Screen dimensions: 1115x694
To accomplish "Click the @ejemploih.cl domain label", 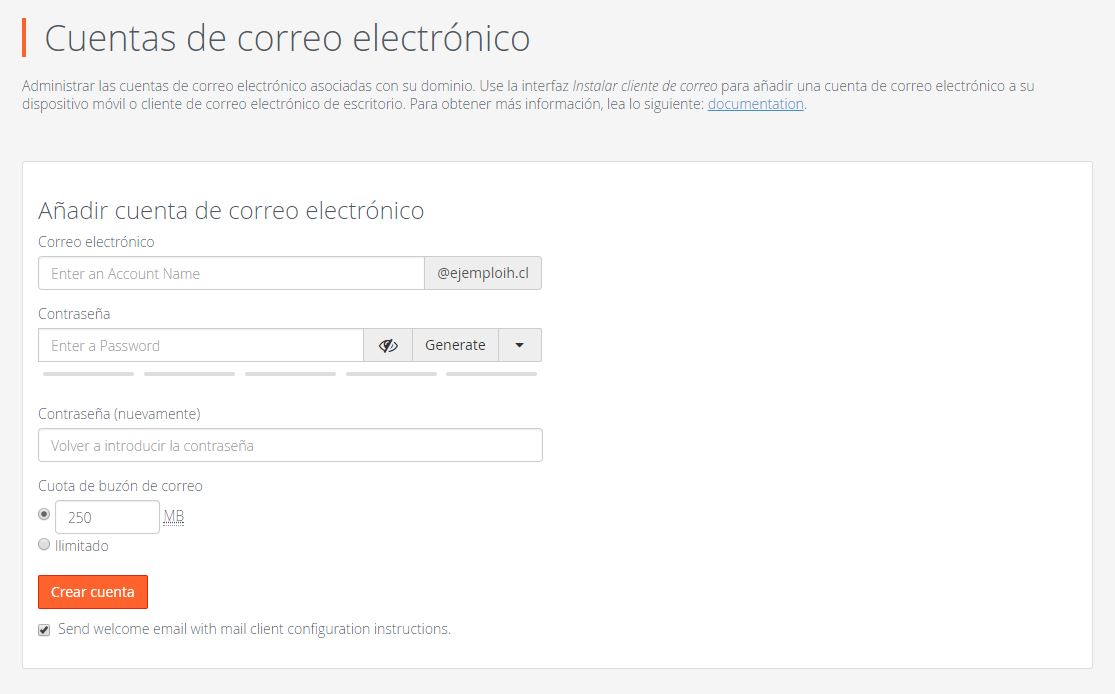I will [483, 274].
